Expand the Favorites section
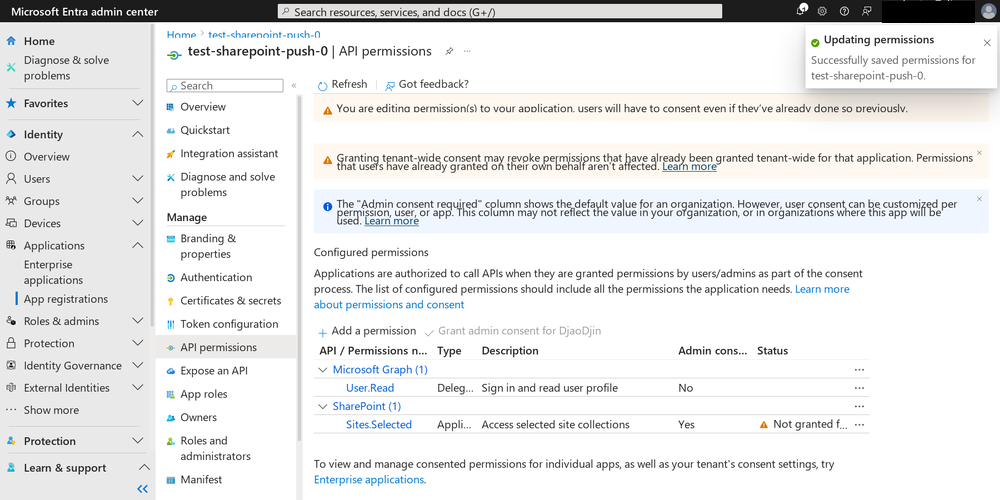 pos(138,103)
